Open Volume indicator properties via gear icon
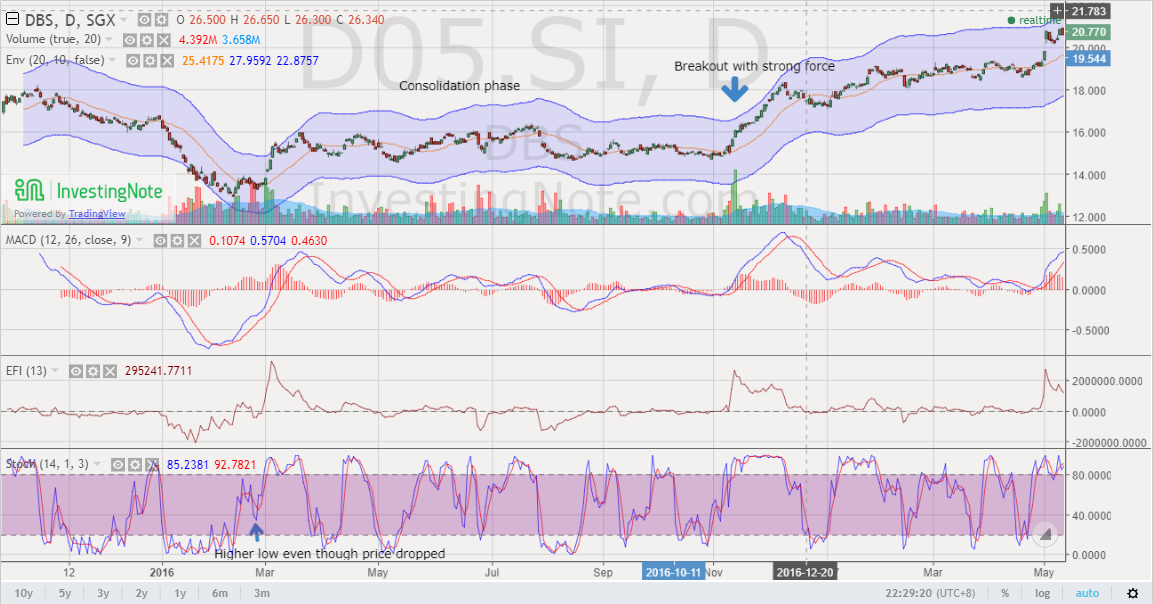The height and width of the screenshot is (604, 1153). [x=147, y=38]
